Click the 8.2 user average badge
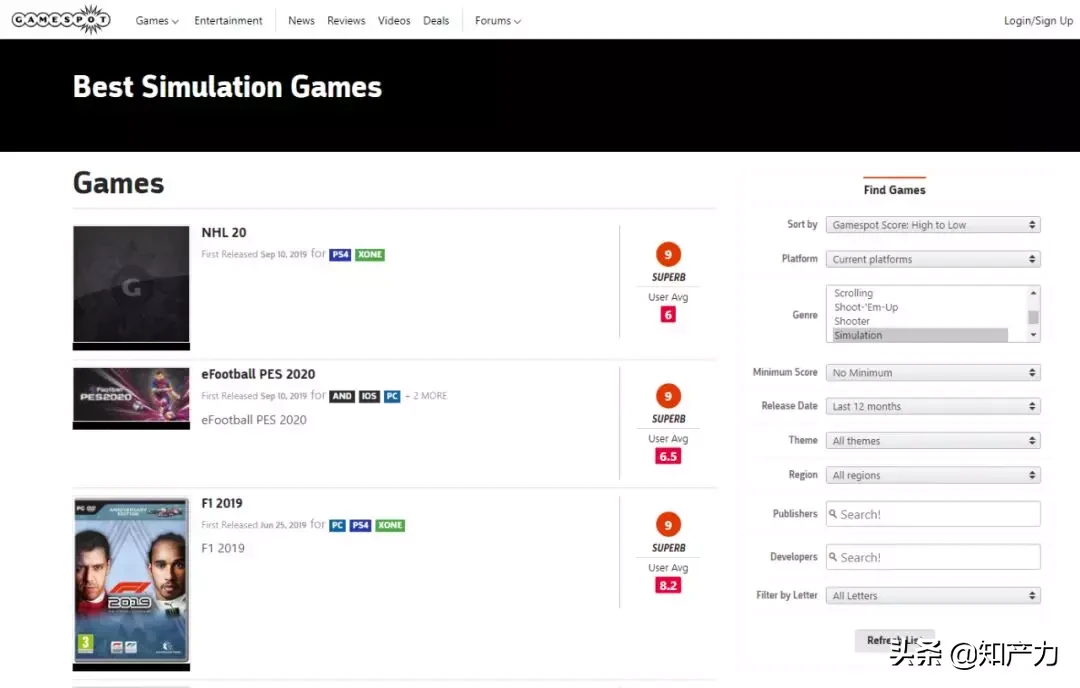Screen dimensions: 1080x688 [668, 585]
